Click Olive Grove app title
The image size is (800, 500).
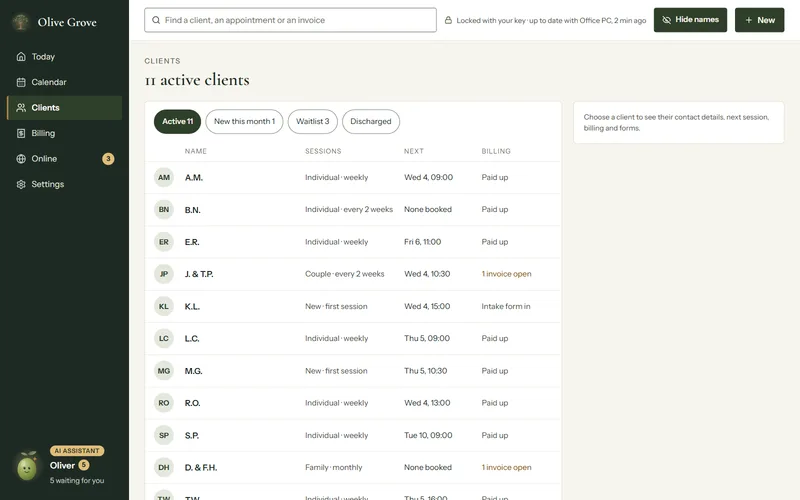[67, 22]
